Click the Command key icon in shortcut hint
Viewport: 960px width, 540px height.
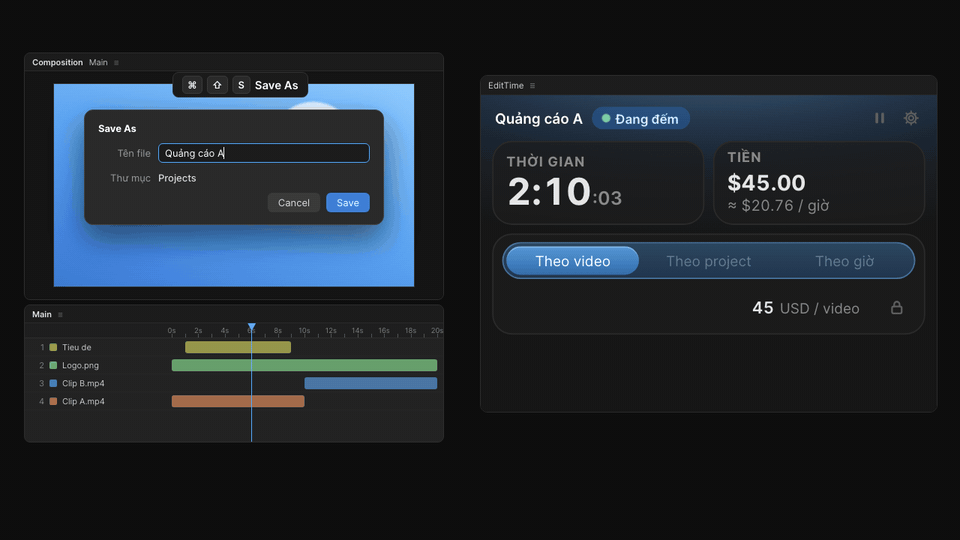pyautogui.click(x=192, y=85)
